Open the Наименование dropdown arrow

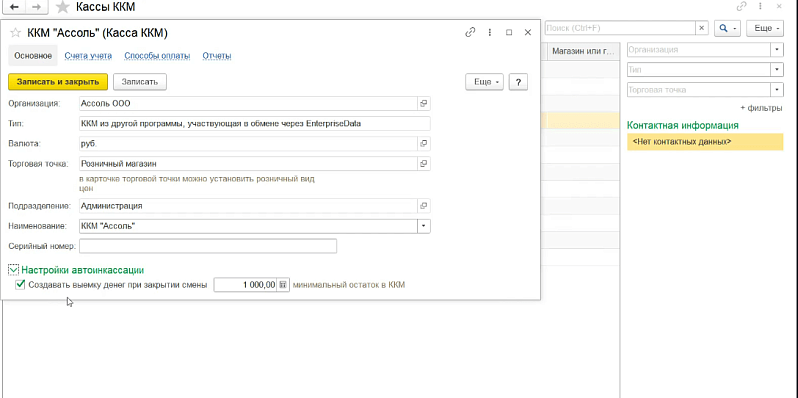coord(424,226)
